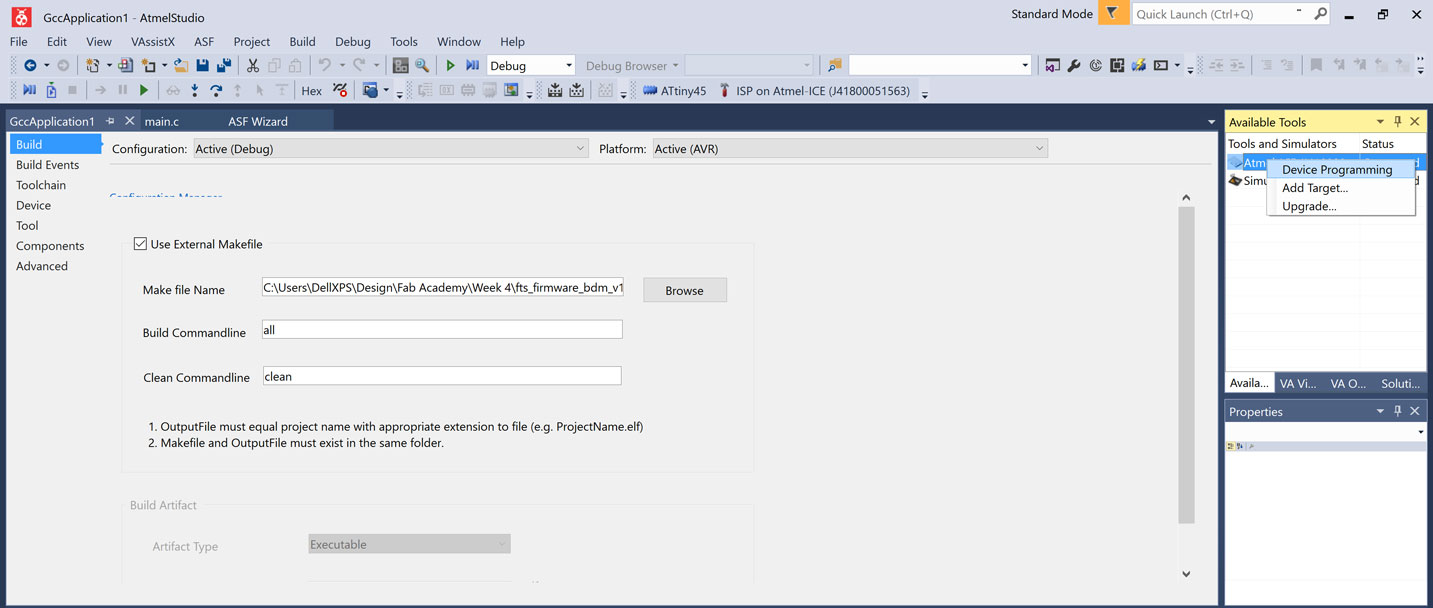Click the Add New Item icon

(x=148, y=65)
